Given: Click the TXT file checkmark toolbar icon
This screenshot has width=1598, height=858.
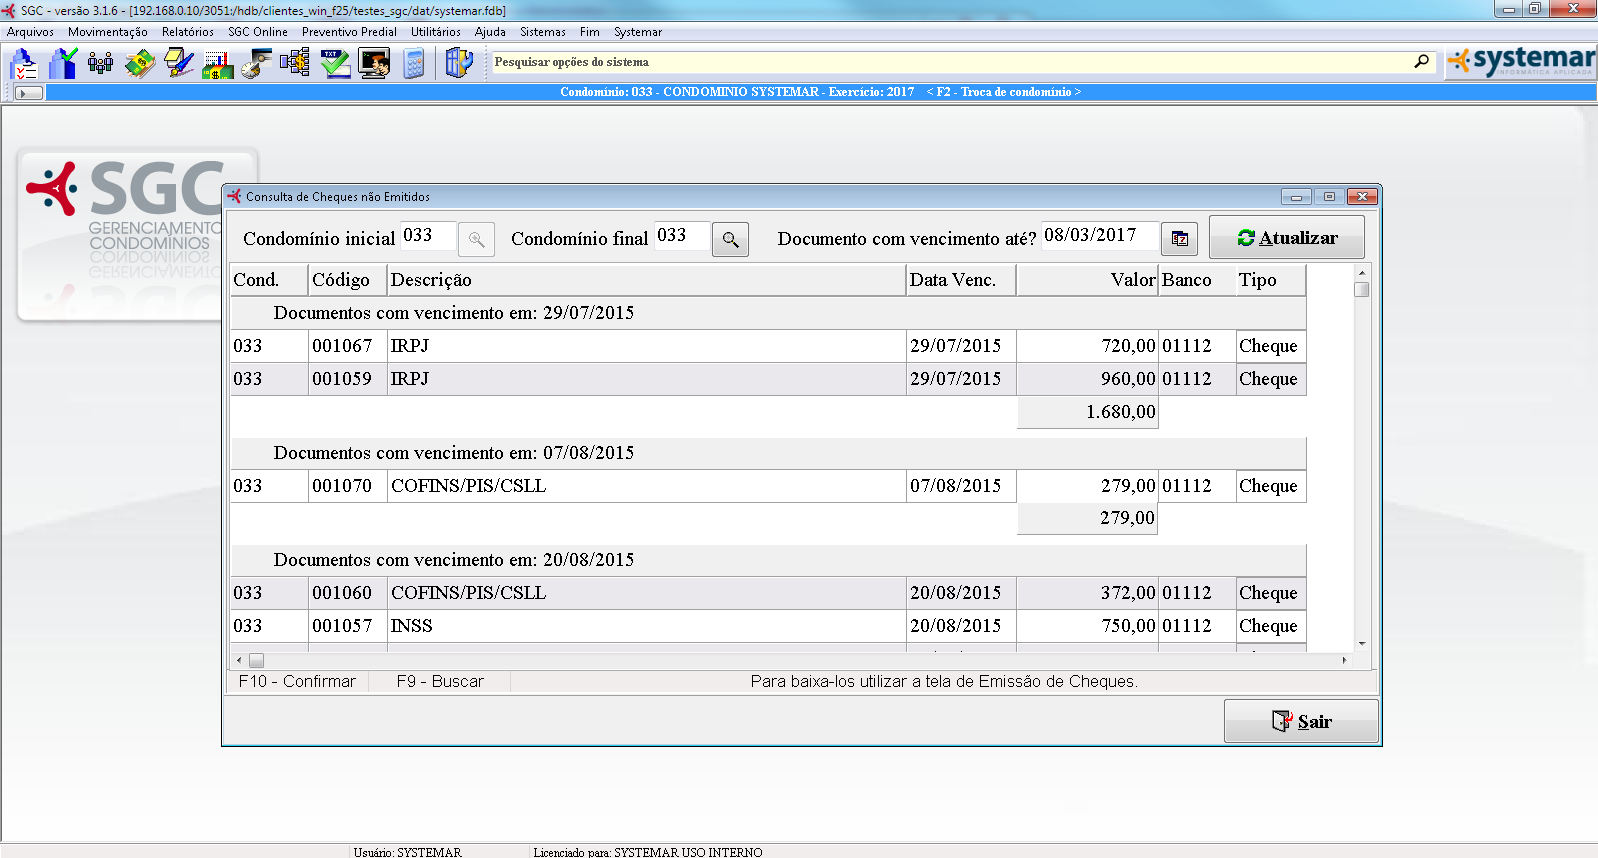Looking at the screenshot, I should point(335,64).
